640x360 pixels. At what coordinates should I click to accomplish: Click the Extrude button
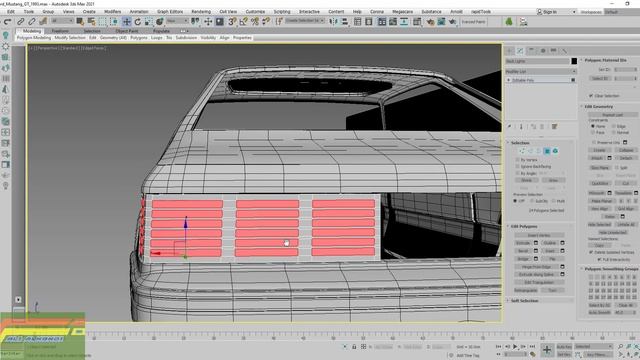(523, 243)
